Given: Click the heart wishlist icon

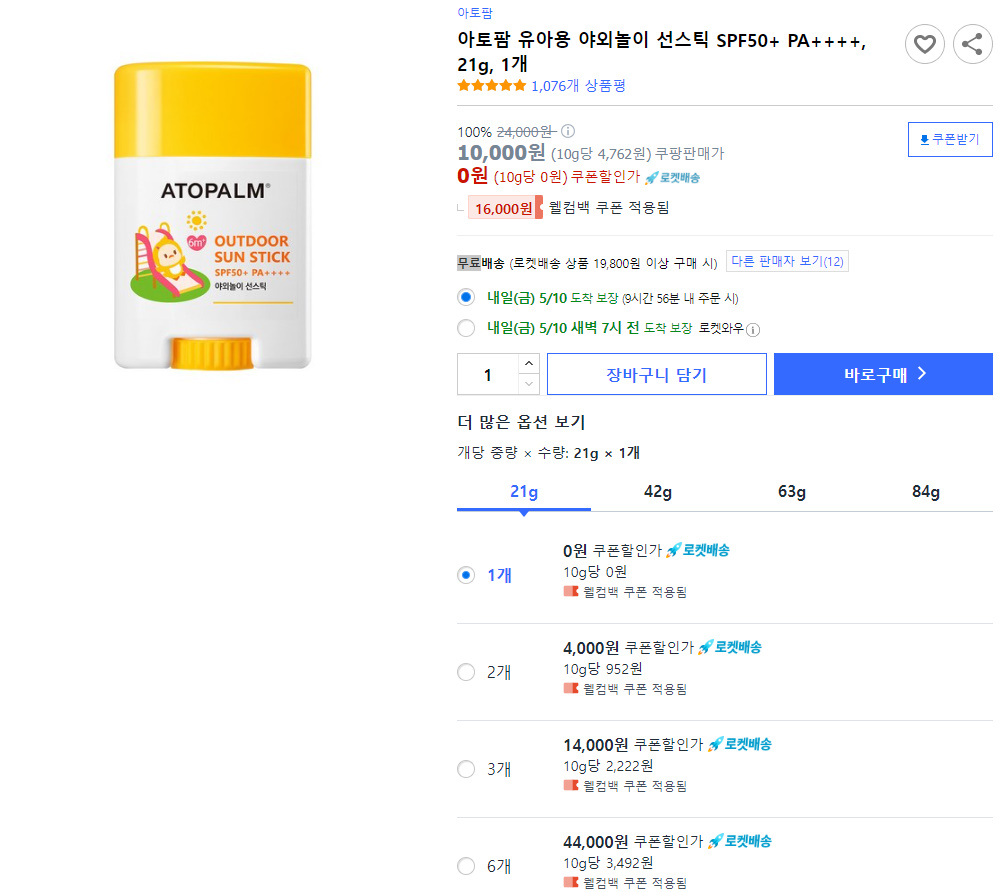Looking at the screenshot, I should pyautogui.click(x=924, y=45).
